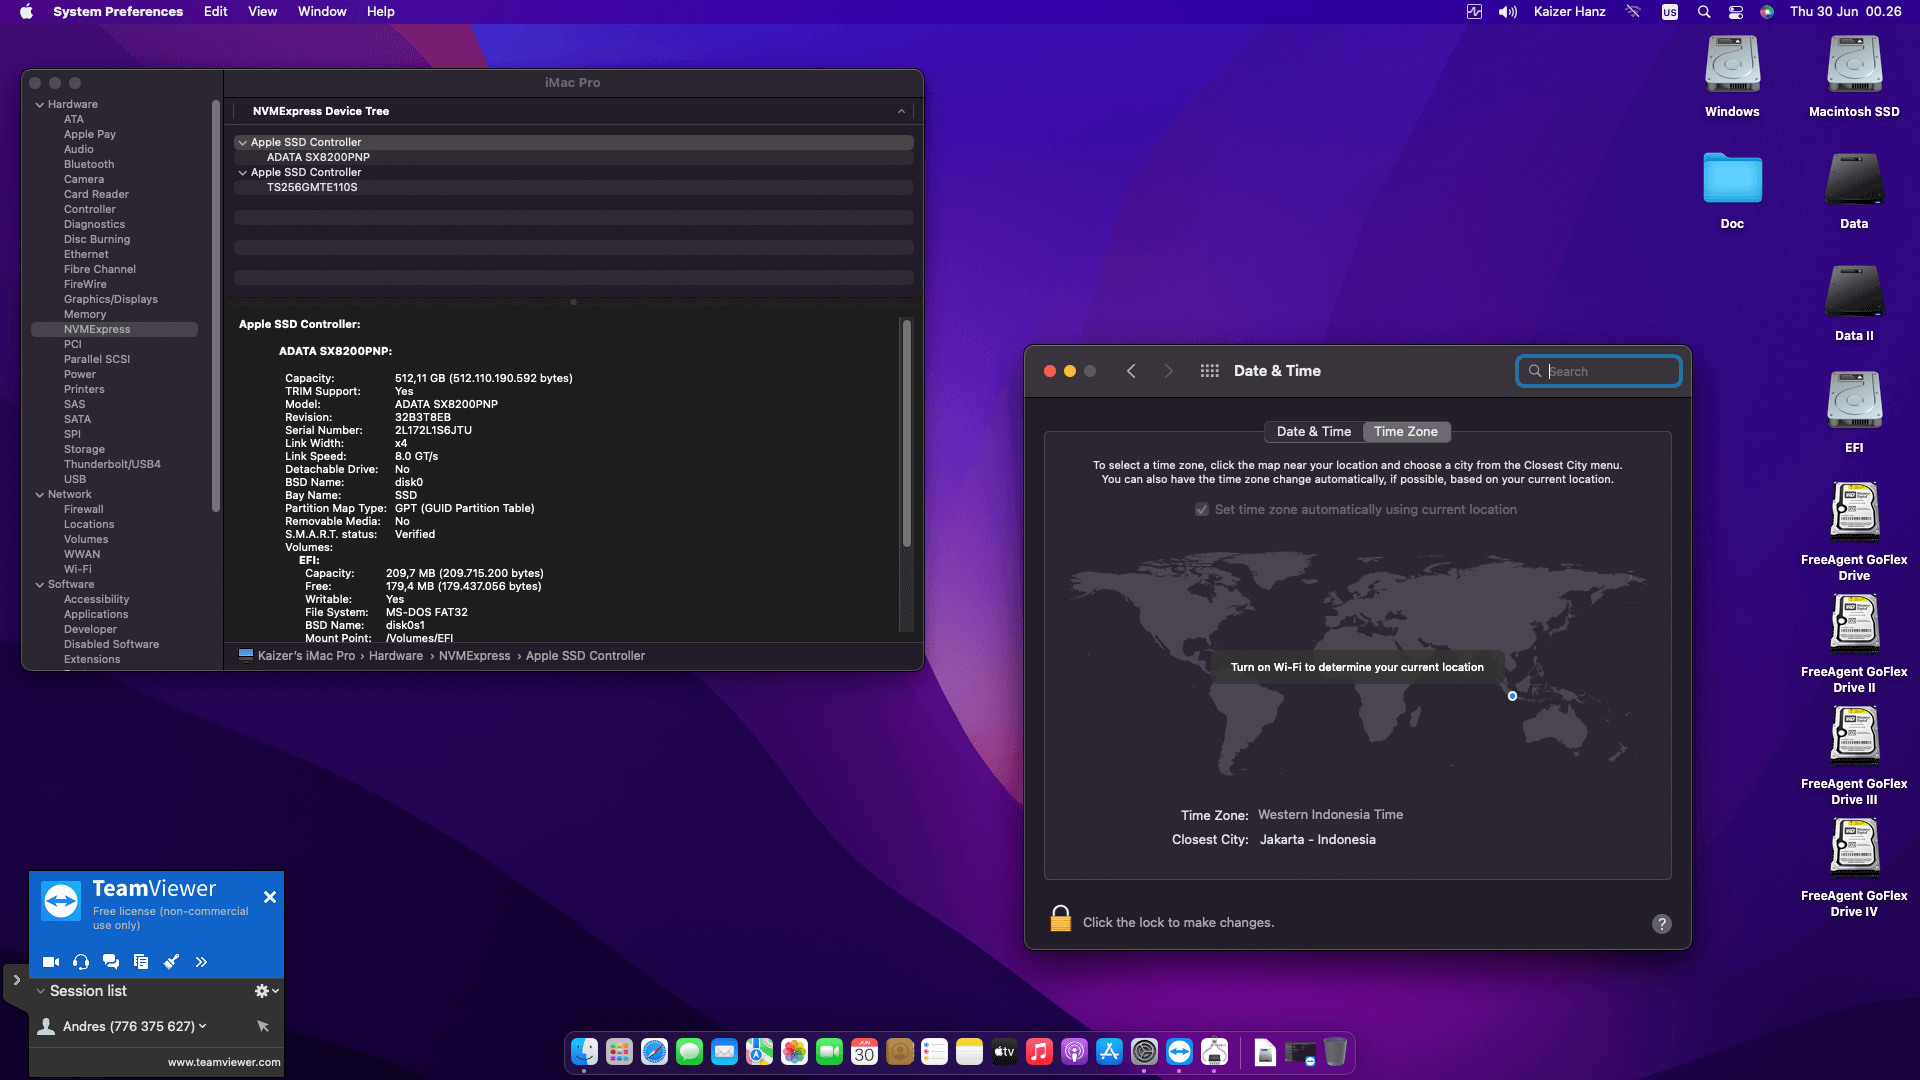Select ADATA SX8200PNP device
Screen dimensions: 1920x1080
(318, 158)
